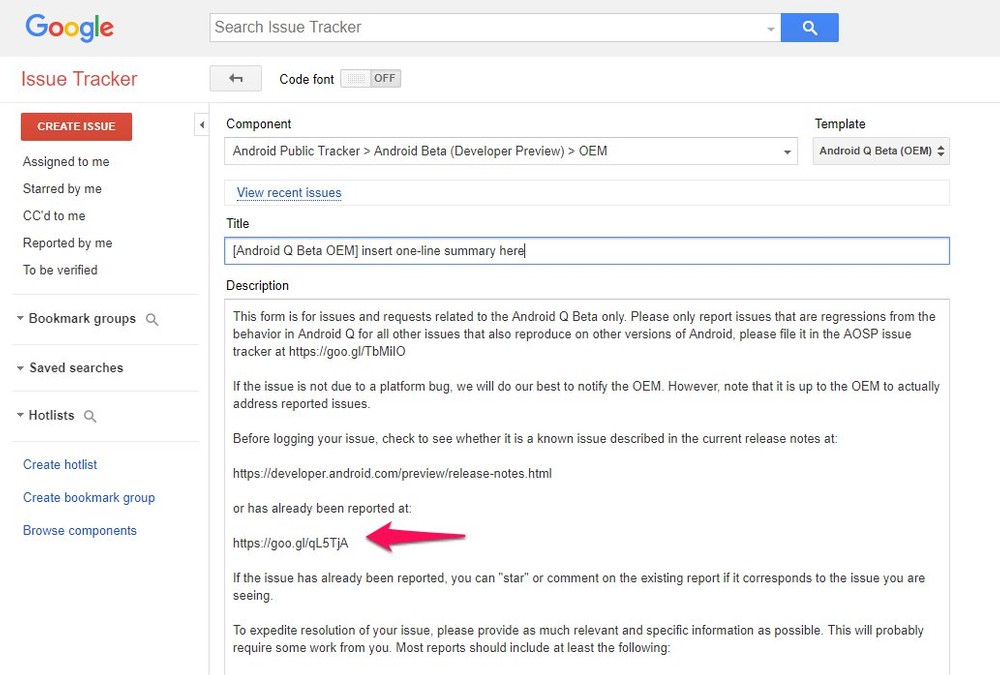Click the back arrow button

(235, 78)
